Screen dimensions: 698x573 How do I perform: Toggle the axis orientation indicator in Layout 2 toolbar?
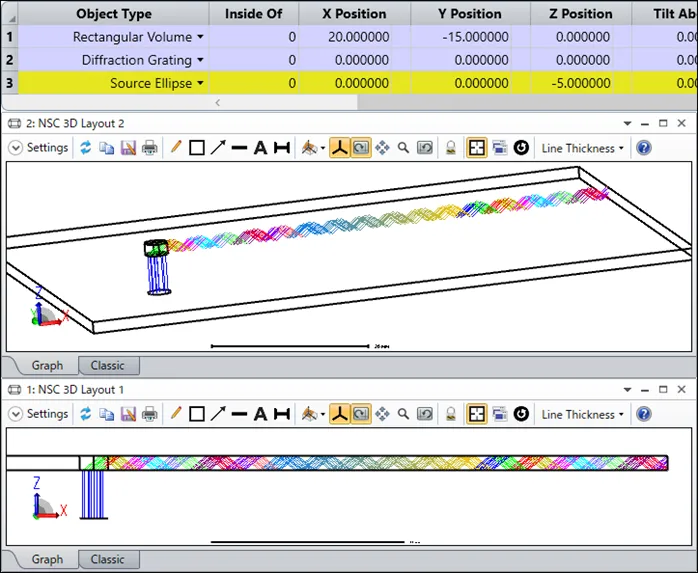[340, 148]
